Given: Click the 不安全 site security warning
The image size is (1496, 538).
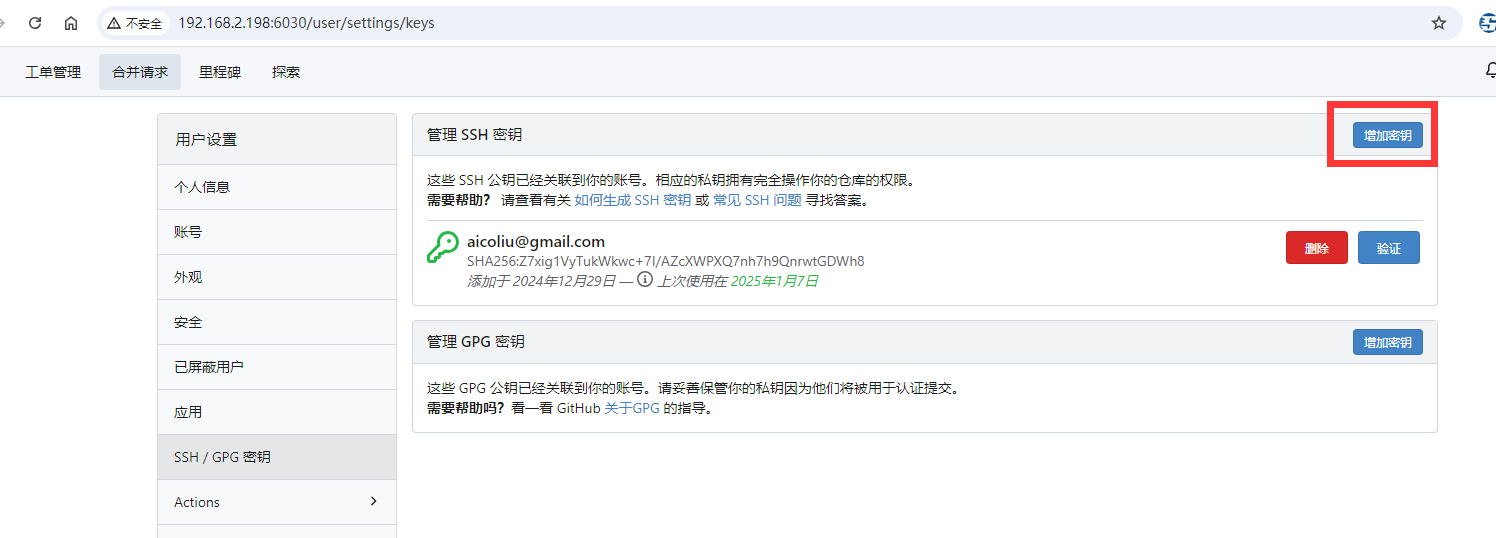Looking at the screenshot, I should tap(135, 23).
